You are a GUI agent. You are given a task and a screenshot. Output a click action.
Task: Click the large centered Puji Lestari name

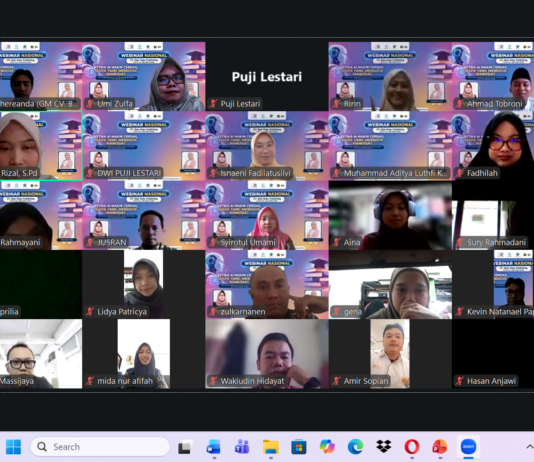pos(267,77)
